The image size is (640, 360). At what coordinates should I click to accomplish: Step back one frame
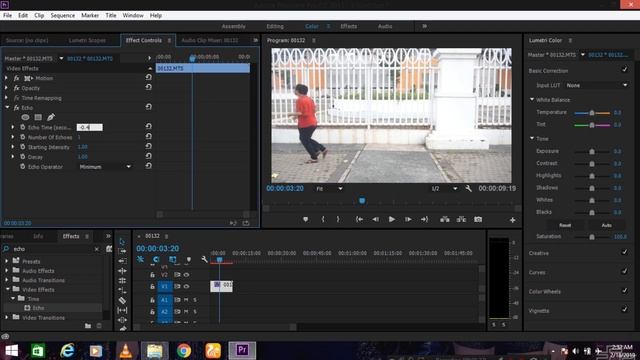pyautogui.click(x=375, y=220)
